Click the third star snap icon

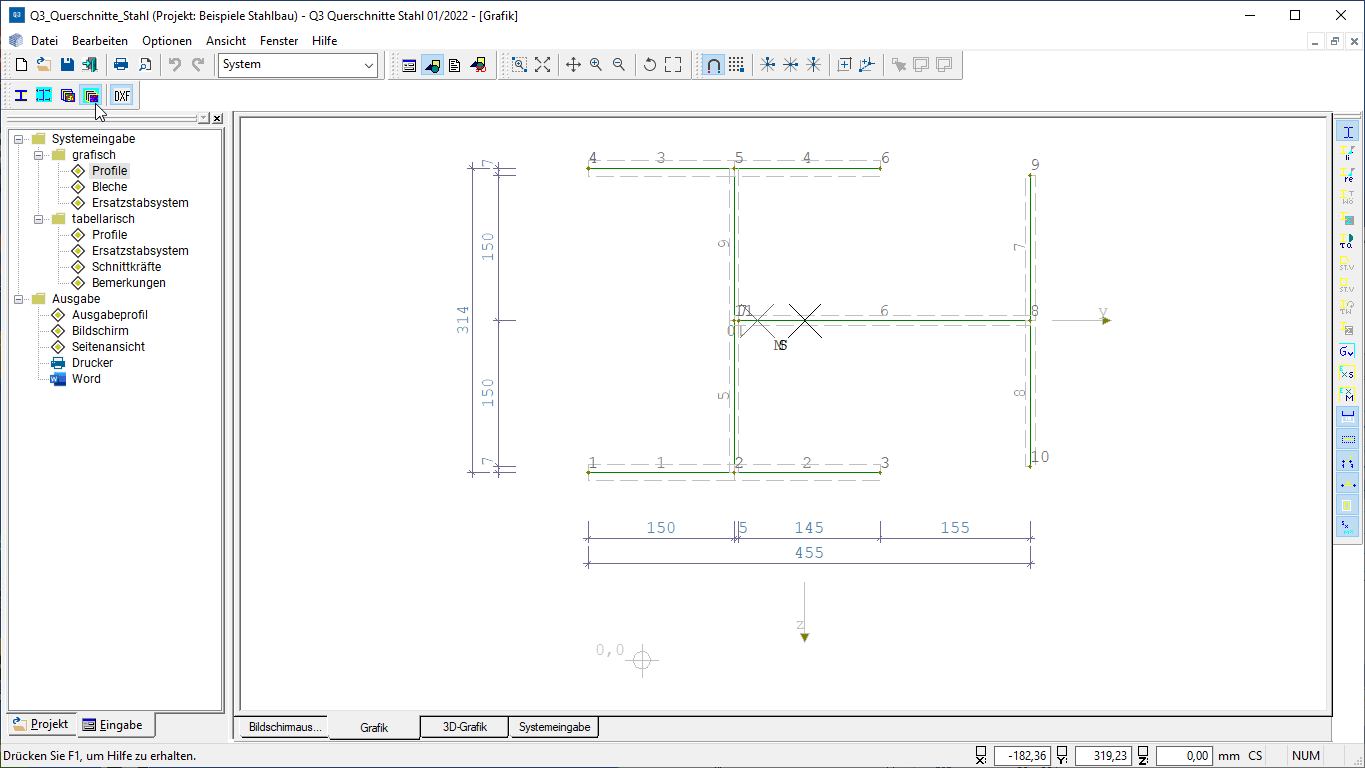coord(813,64)
